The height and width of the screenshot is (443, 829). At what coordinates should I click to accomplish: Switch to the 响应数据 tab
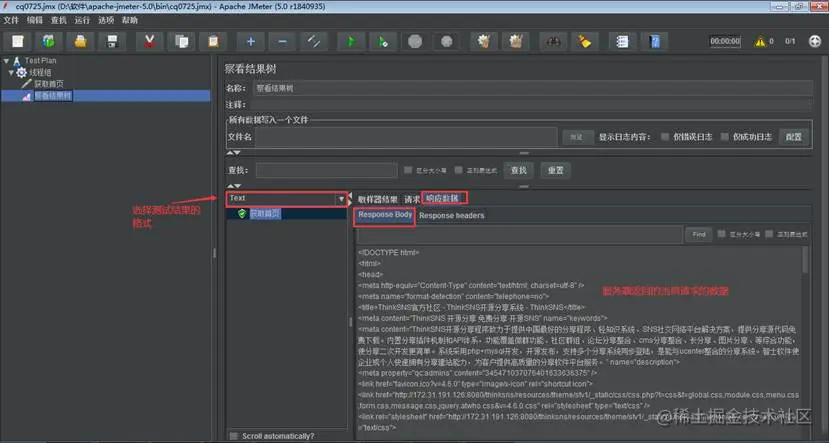tap(445, 198)
